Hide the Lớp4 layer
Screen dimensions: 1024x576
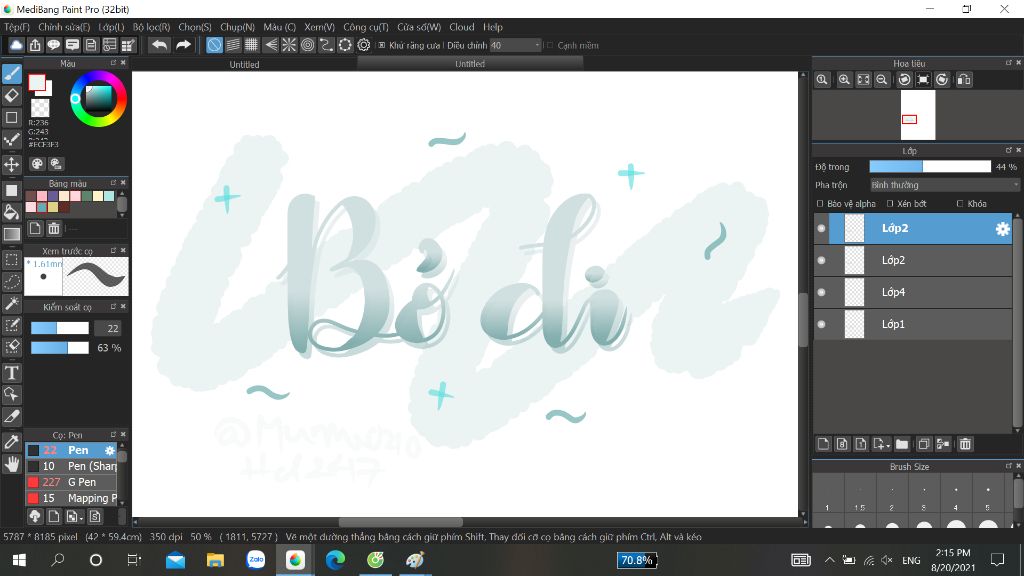pos(822,292)
